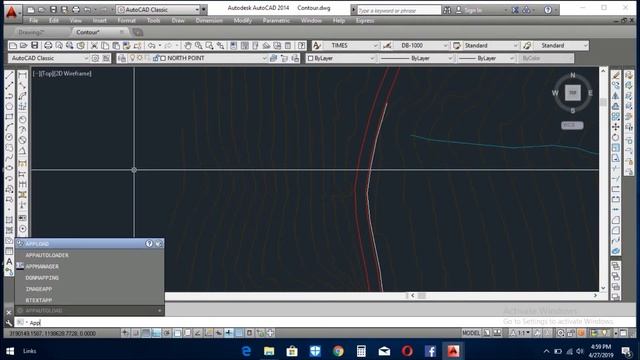The height and width of the screenshot is (360, 640).
Task: Toggle Ortho Mode in status bar
Action: 156,333
